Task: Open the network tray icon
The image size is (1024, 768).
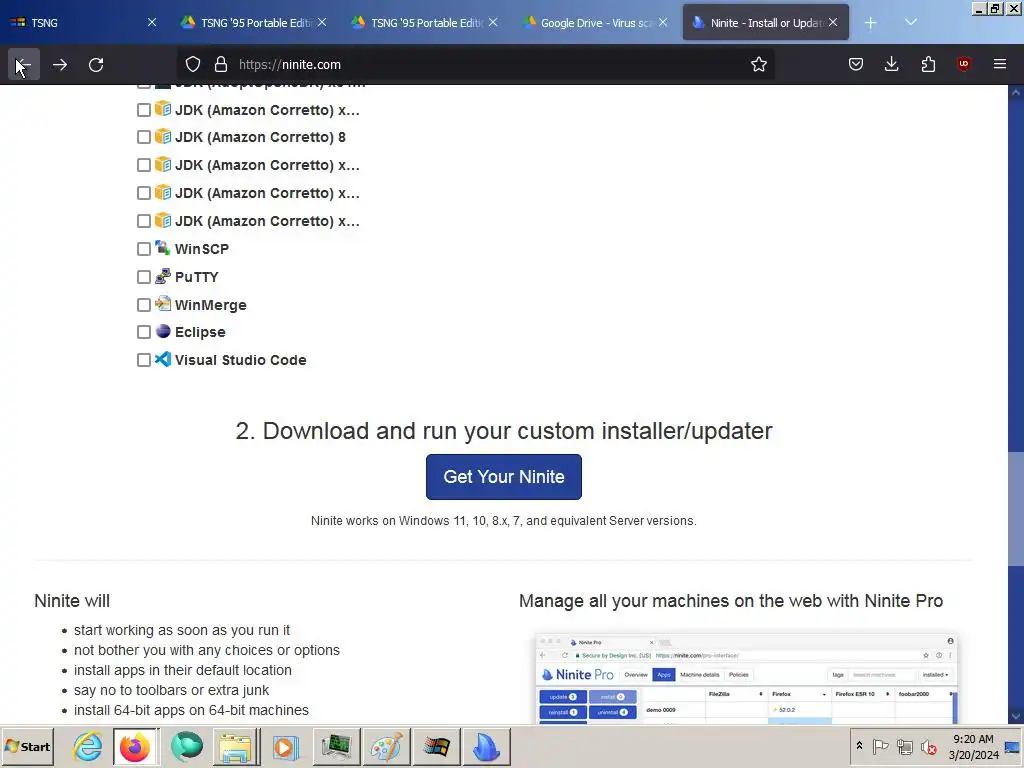Action: [904, 746]
